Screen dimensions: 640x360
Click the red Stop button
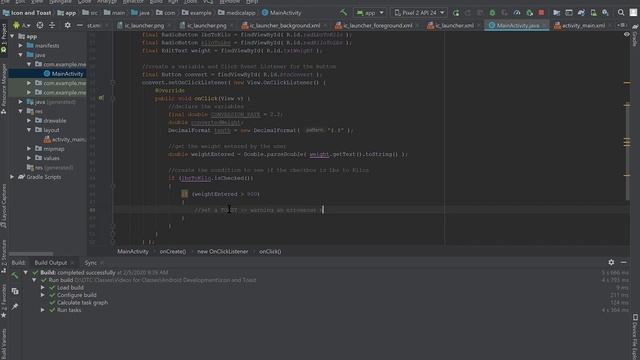pyautogui.click(x=541, y=13)
